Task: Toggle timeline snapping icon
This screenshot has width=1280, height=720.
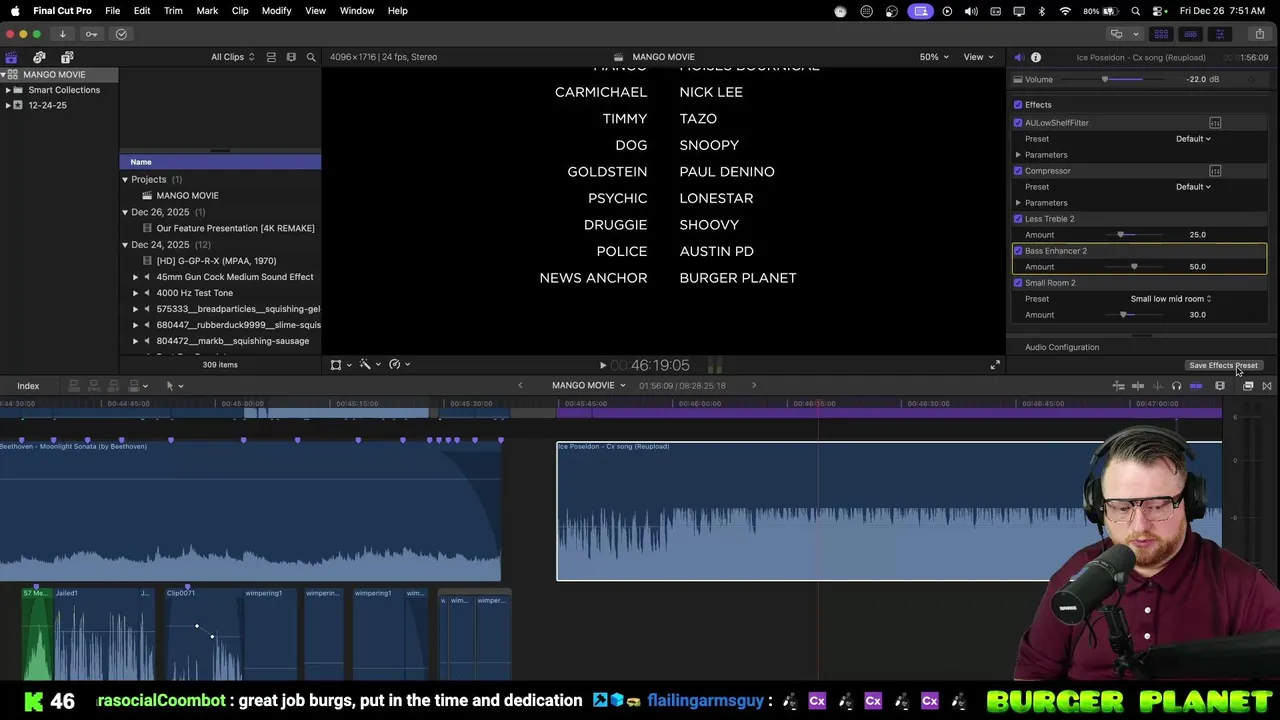Action: pos(1196,386)
